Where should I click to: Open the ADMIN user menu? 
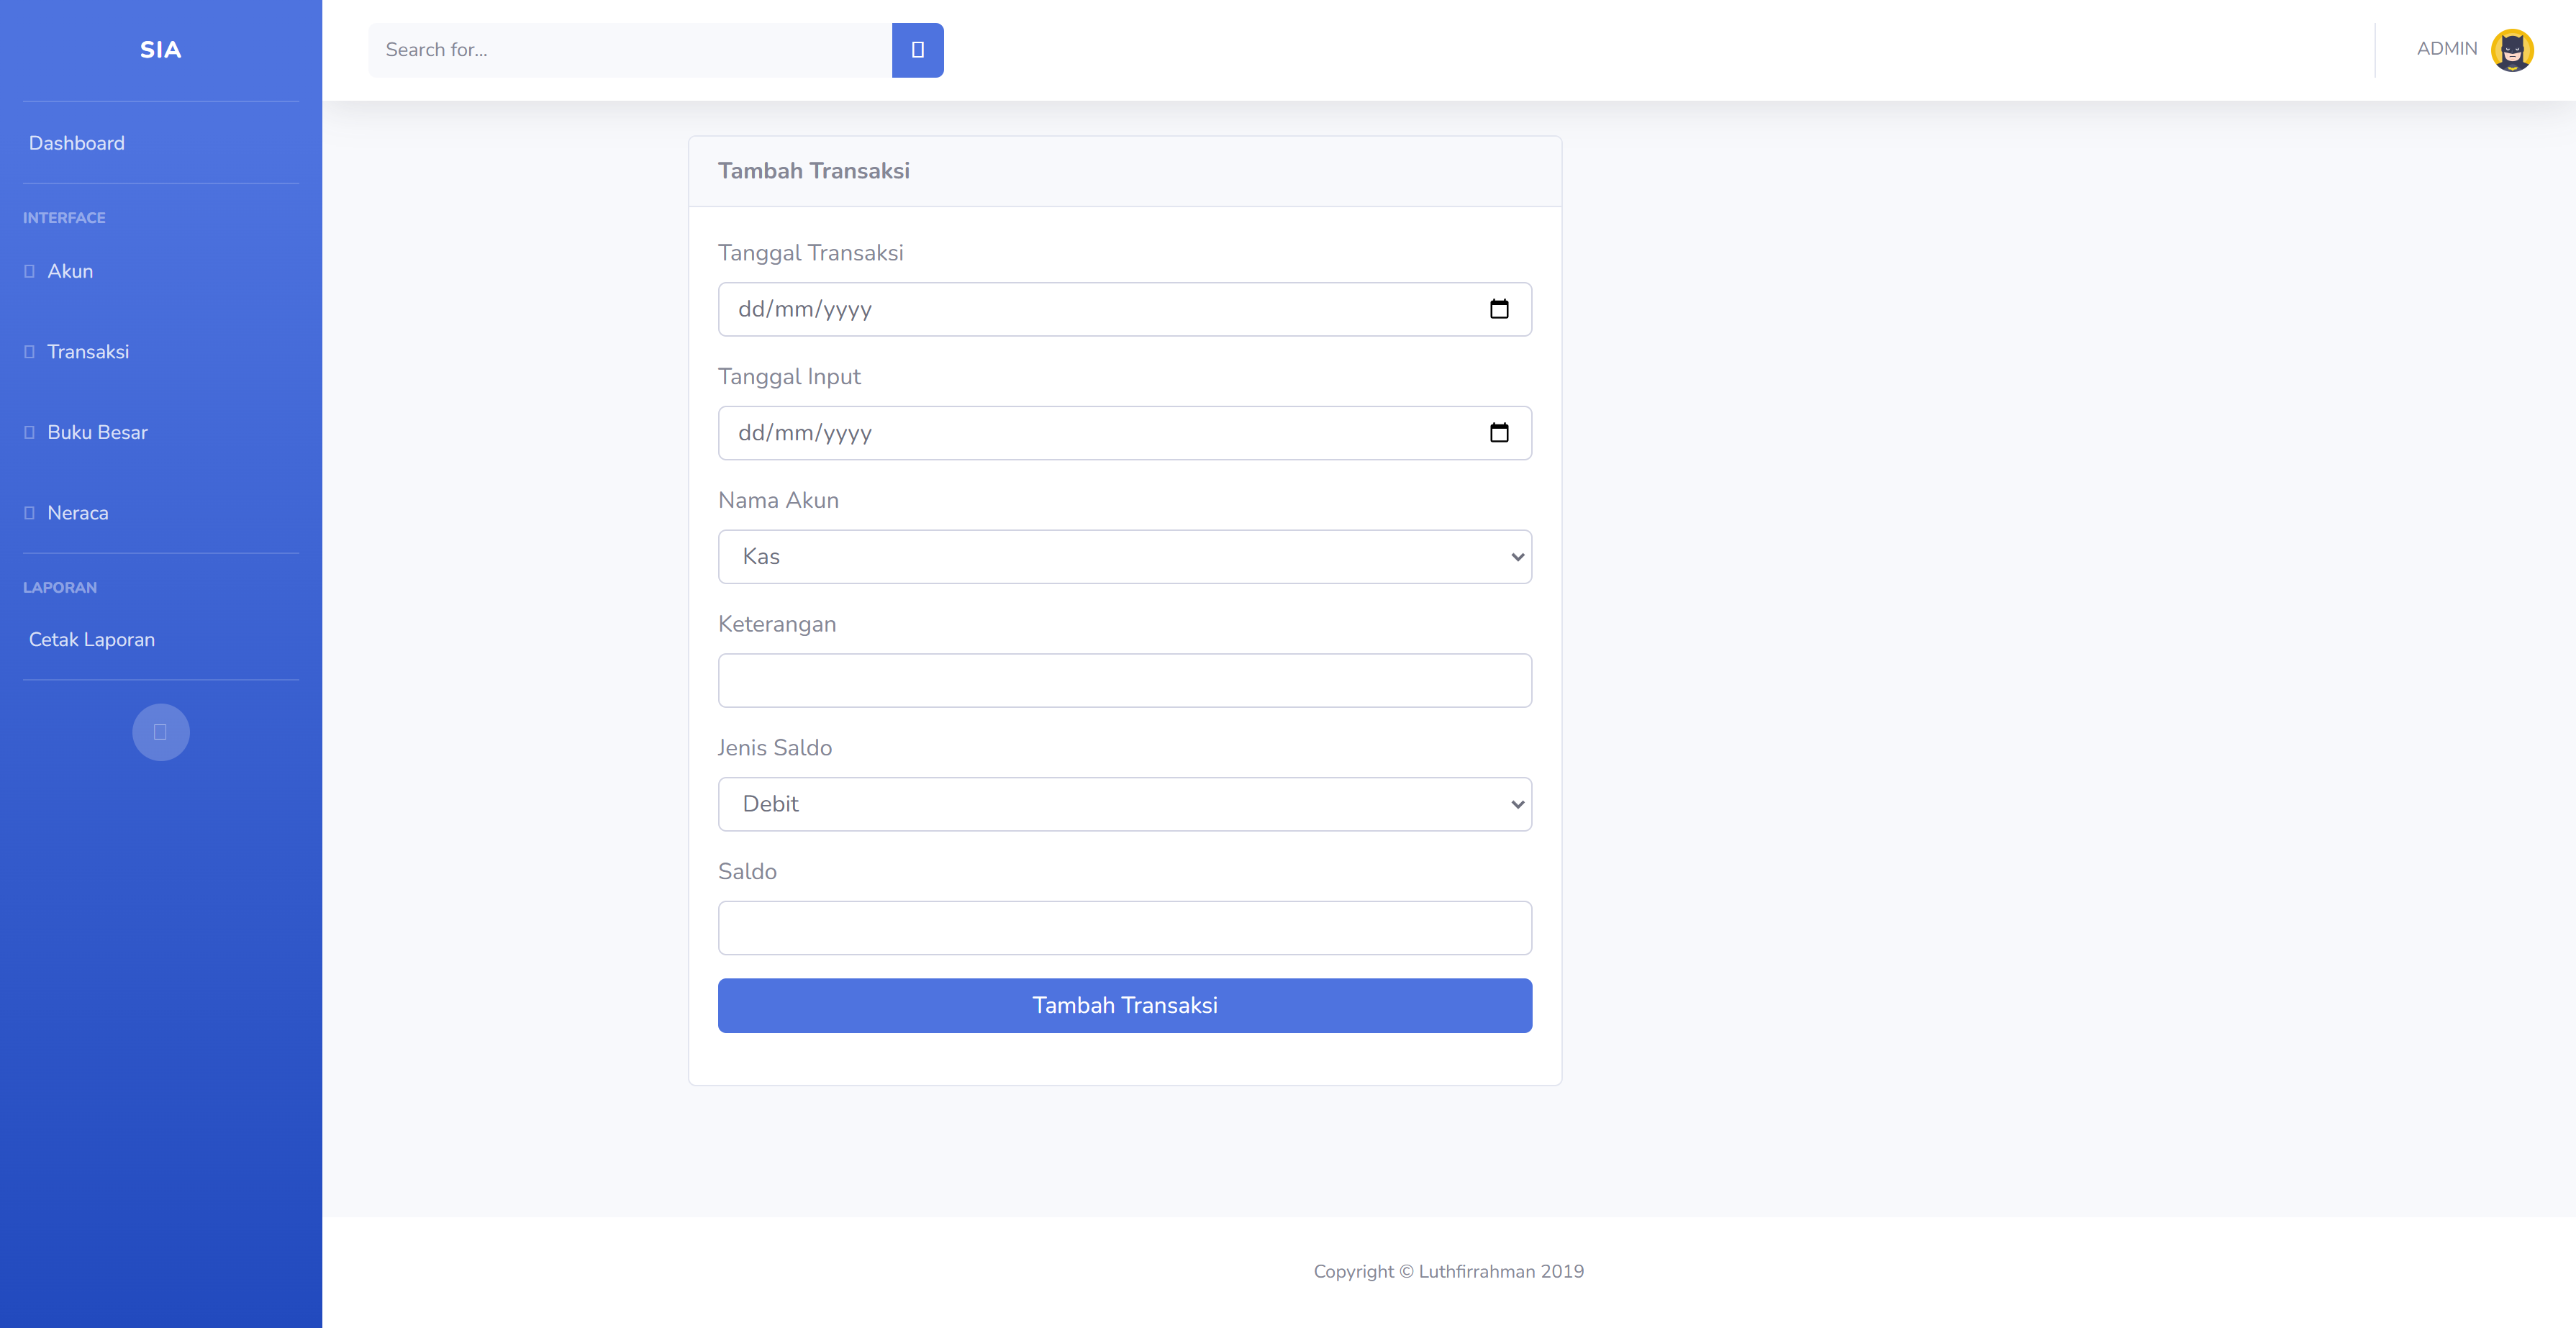pyautogui.click(x=2446, y=49)
